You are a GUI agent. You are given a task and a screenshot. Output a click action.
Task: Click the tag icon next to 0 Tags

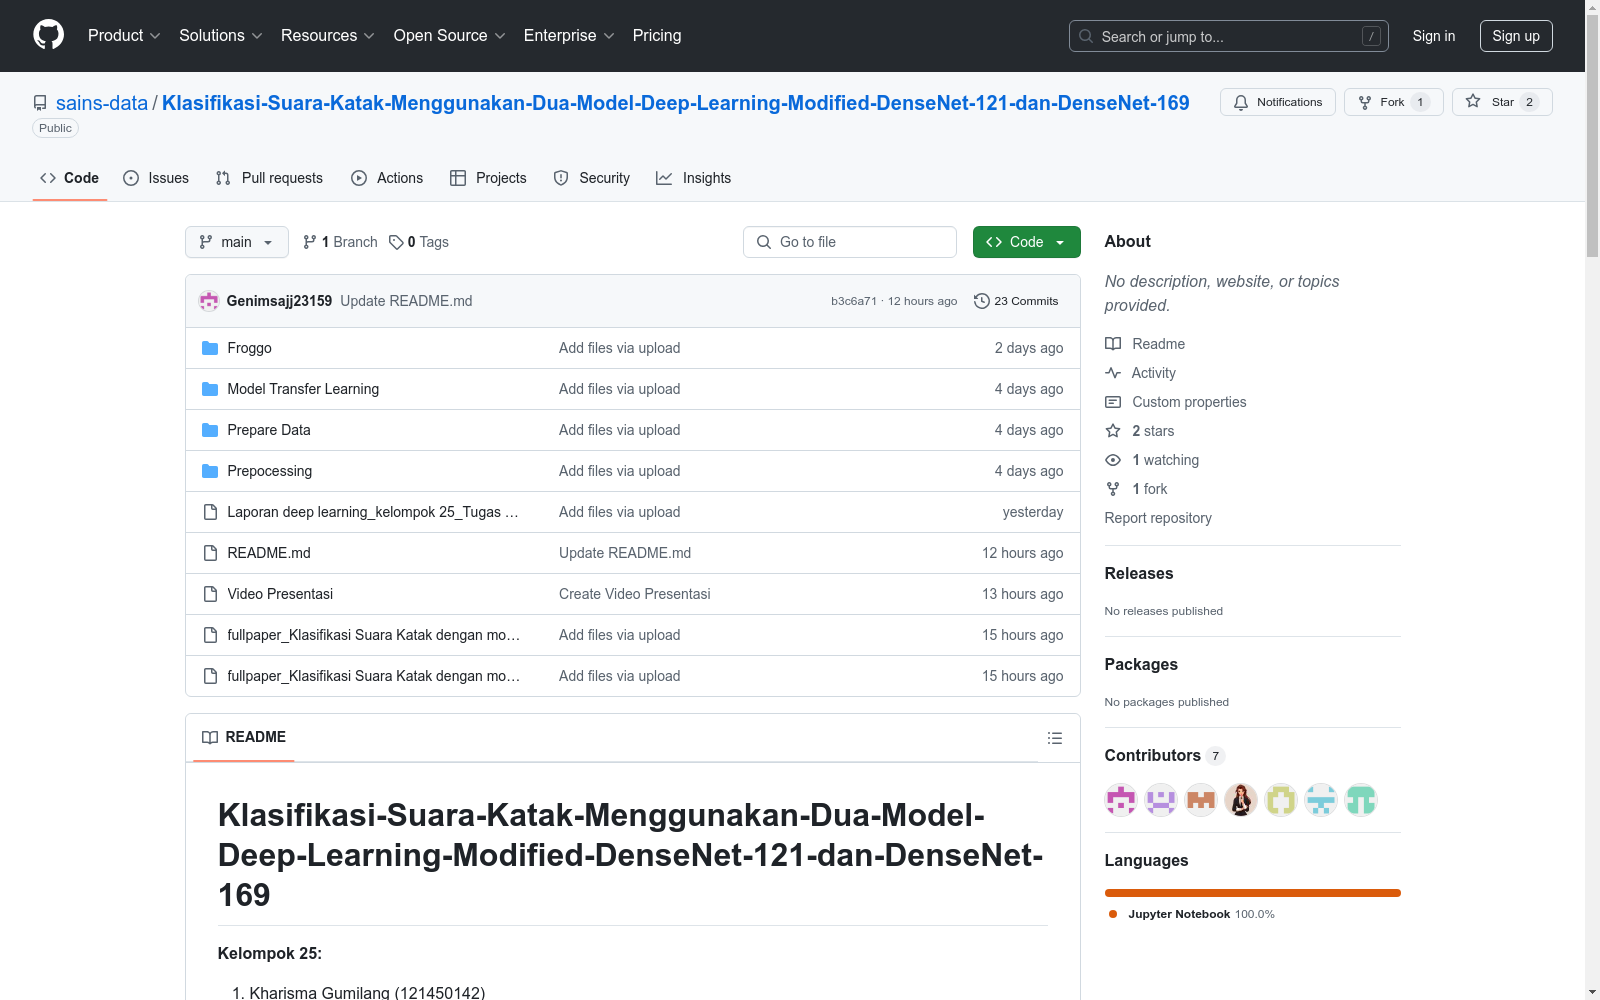coord(396,242)
